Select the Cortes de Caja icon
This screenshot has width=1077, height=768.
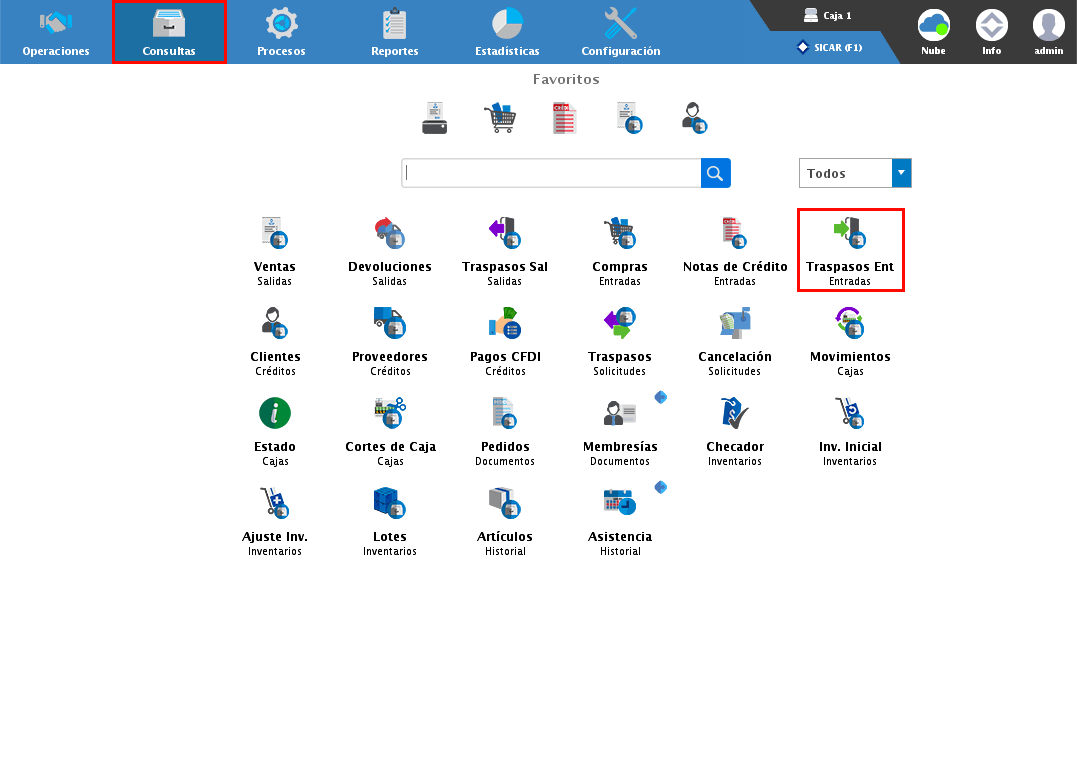[389, 414]
